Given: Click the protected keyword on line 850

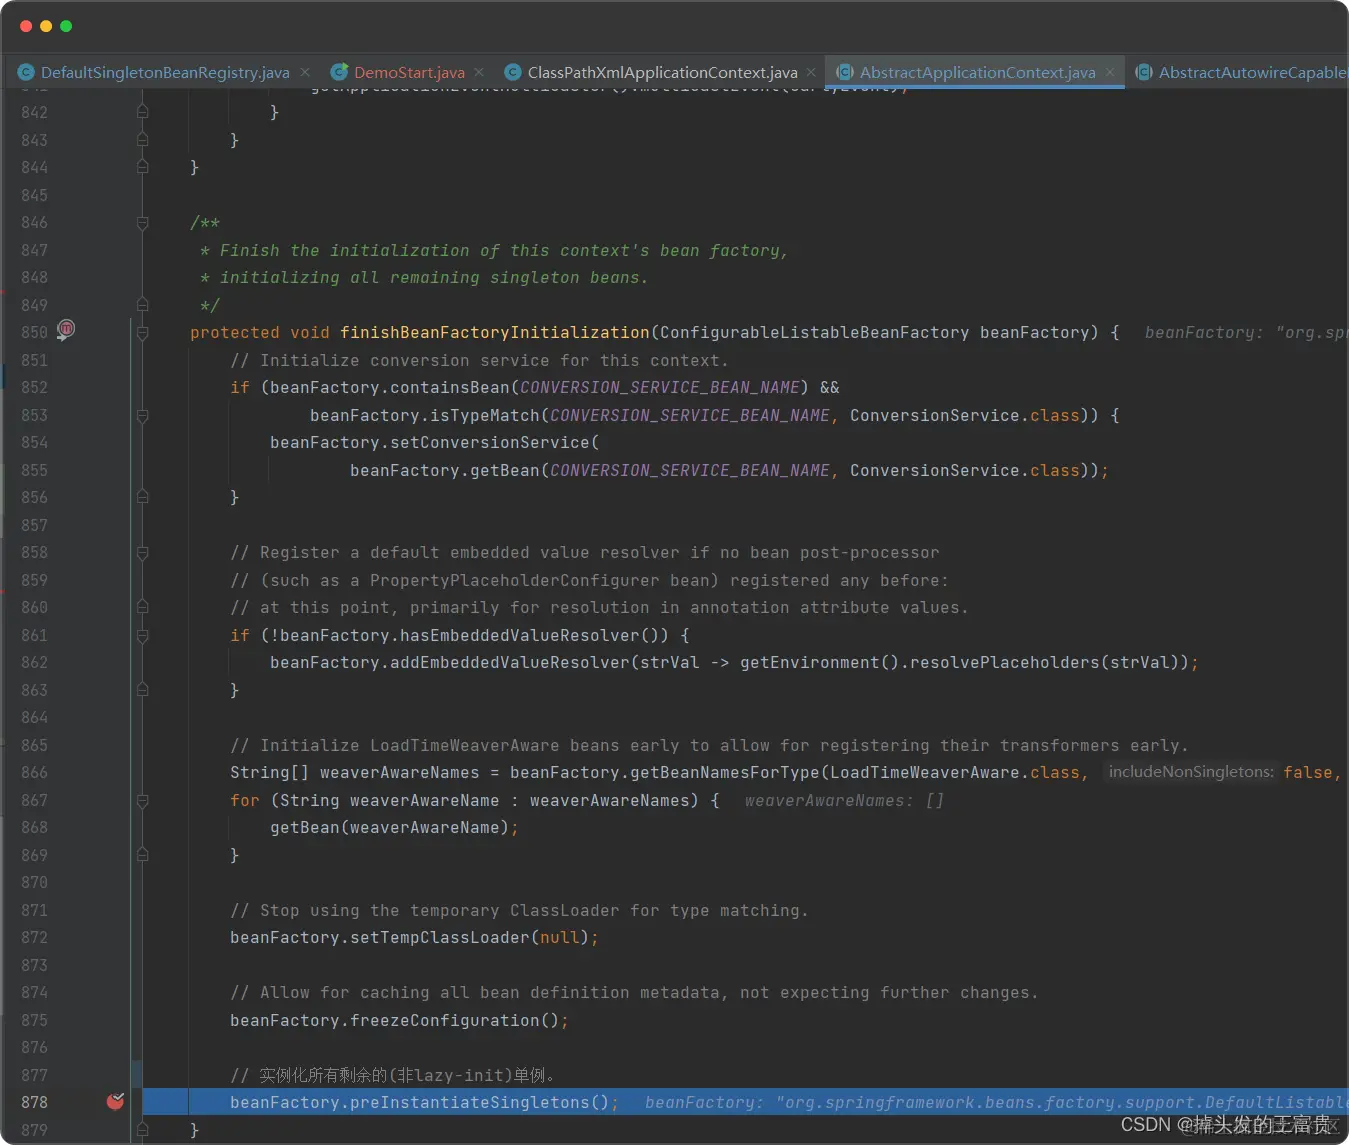Looking at the screenshot, I should [235, 332].
